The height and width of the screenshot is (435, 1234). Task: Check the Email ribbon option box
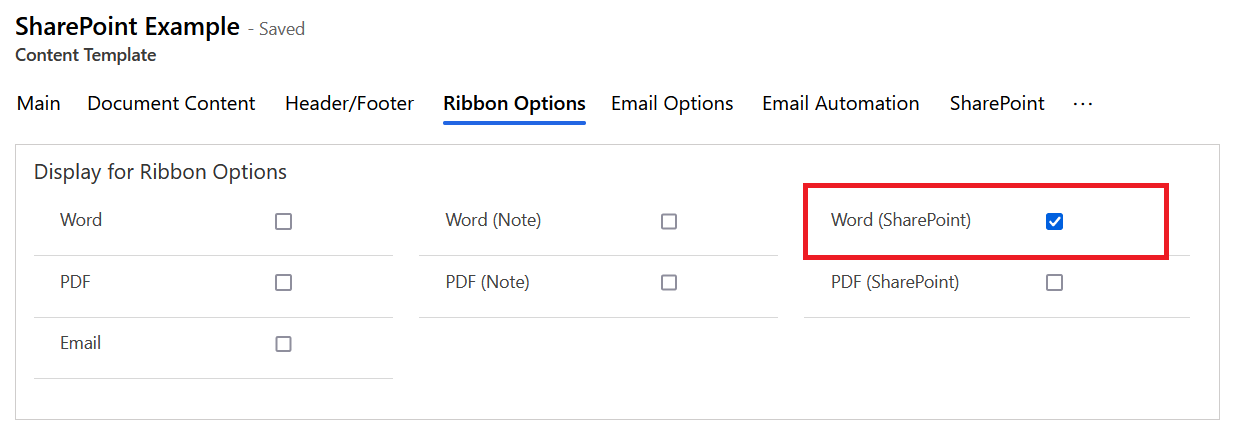point(283,344)
